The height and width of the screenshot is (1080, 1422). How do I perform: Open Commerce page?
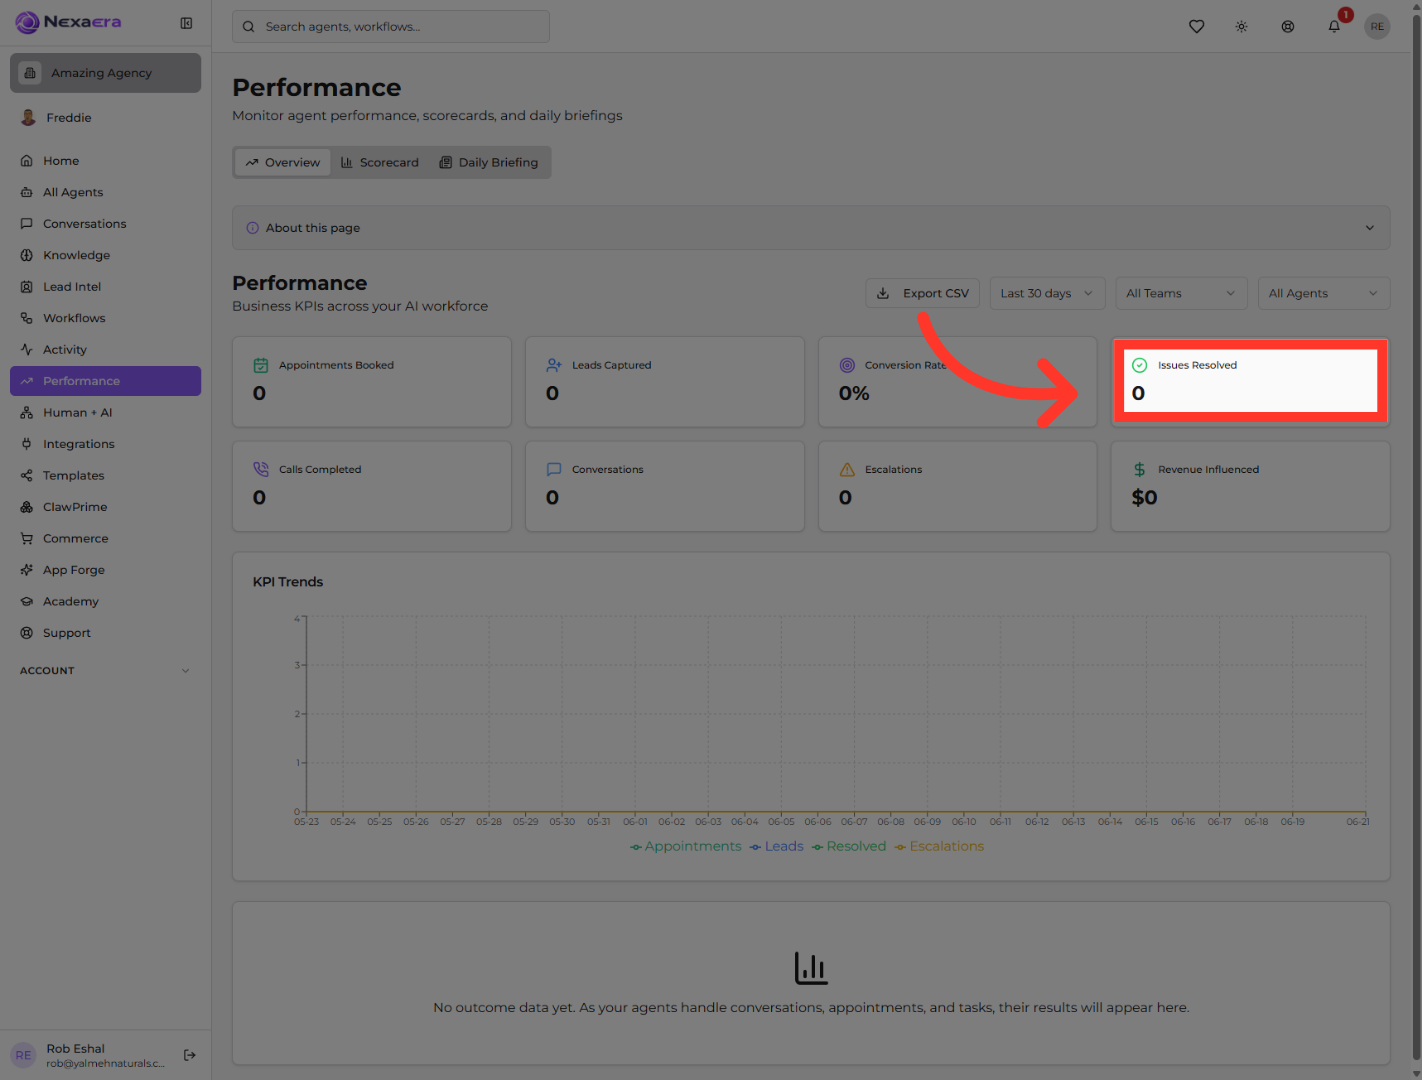click(105, 539)
